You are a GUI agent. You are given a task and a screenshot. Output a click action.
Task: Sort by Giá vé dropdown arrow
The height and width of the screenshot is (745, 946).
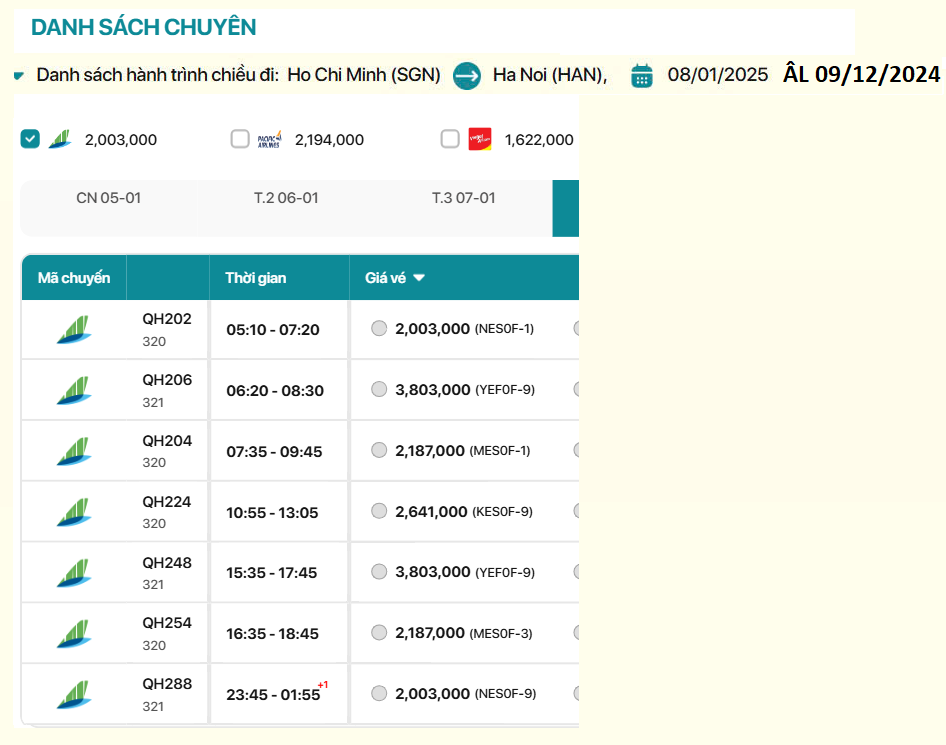pos(419,278)
